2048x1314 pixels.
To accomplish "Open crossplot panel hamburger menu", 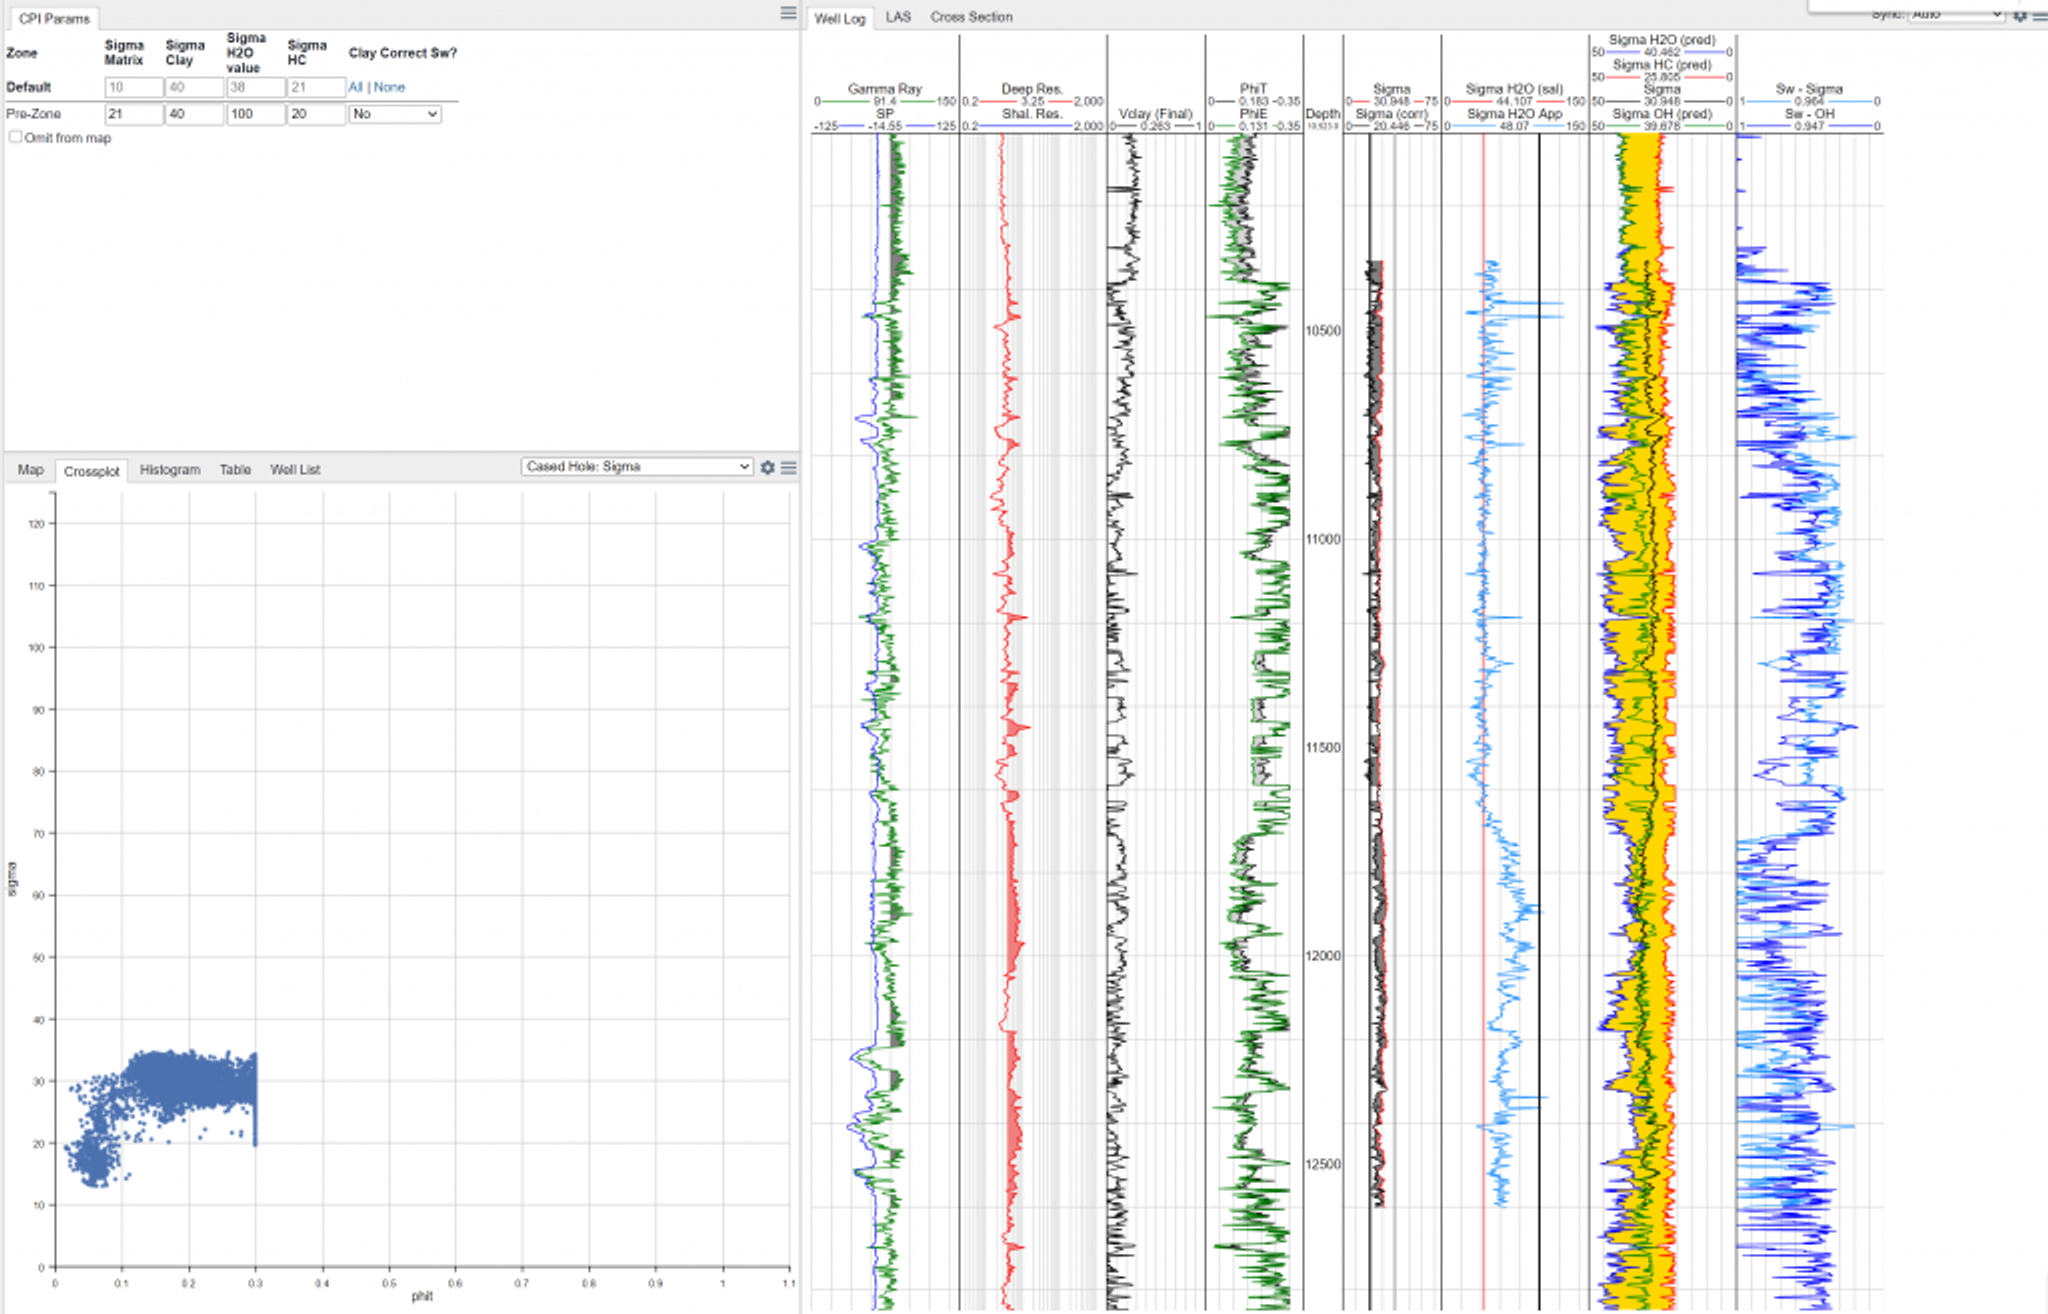I will pyautogui.click(x=789, y=467).
